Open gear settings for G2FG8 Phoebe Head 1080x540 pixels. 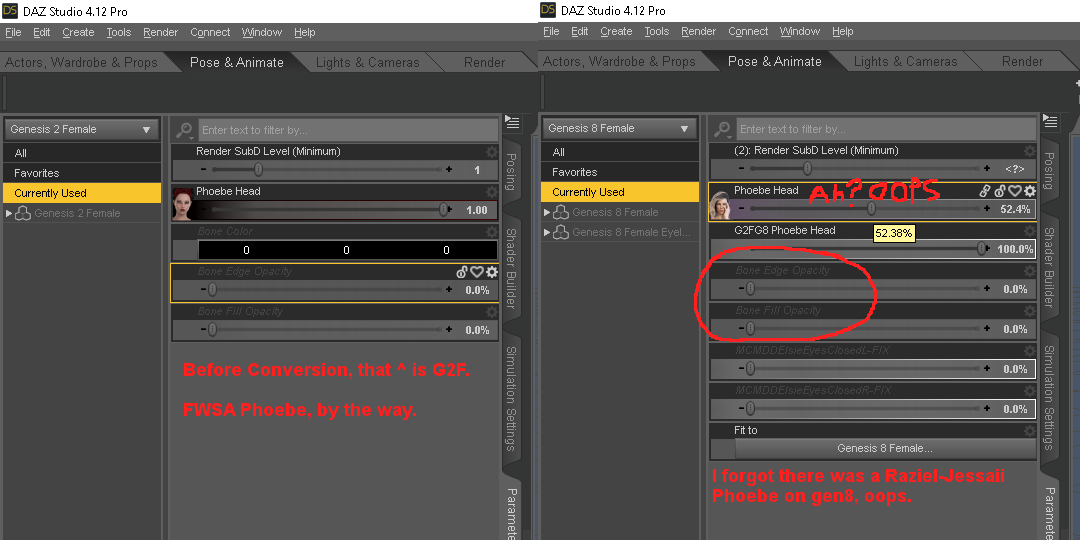pos(1029,231)
